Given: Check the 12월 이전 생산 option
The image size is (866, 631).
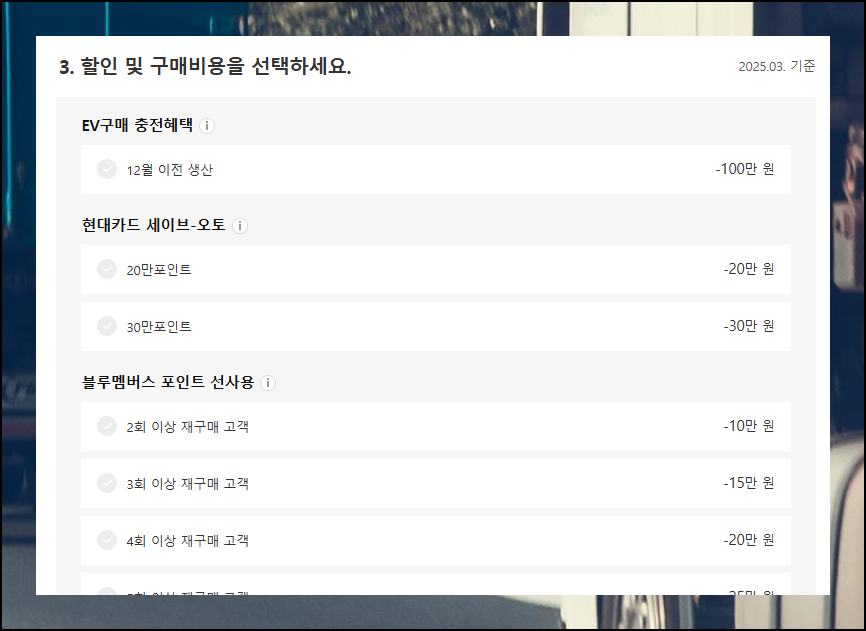Looking at the screenshot, I should coord(107,169).
